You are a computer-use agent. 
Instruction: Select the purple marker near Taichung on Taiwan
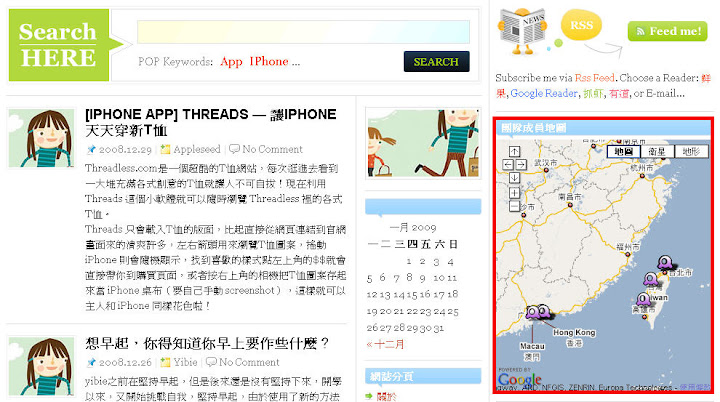pos(650,279)
